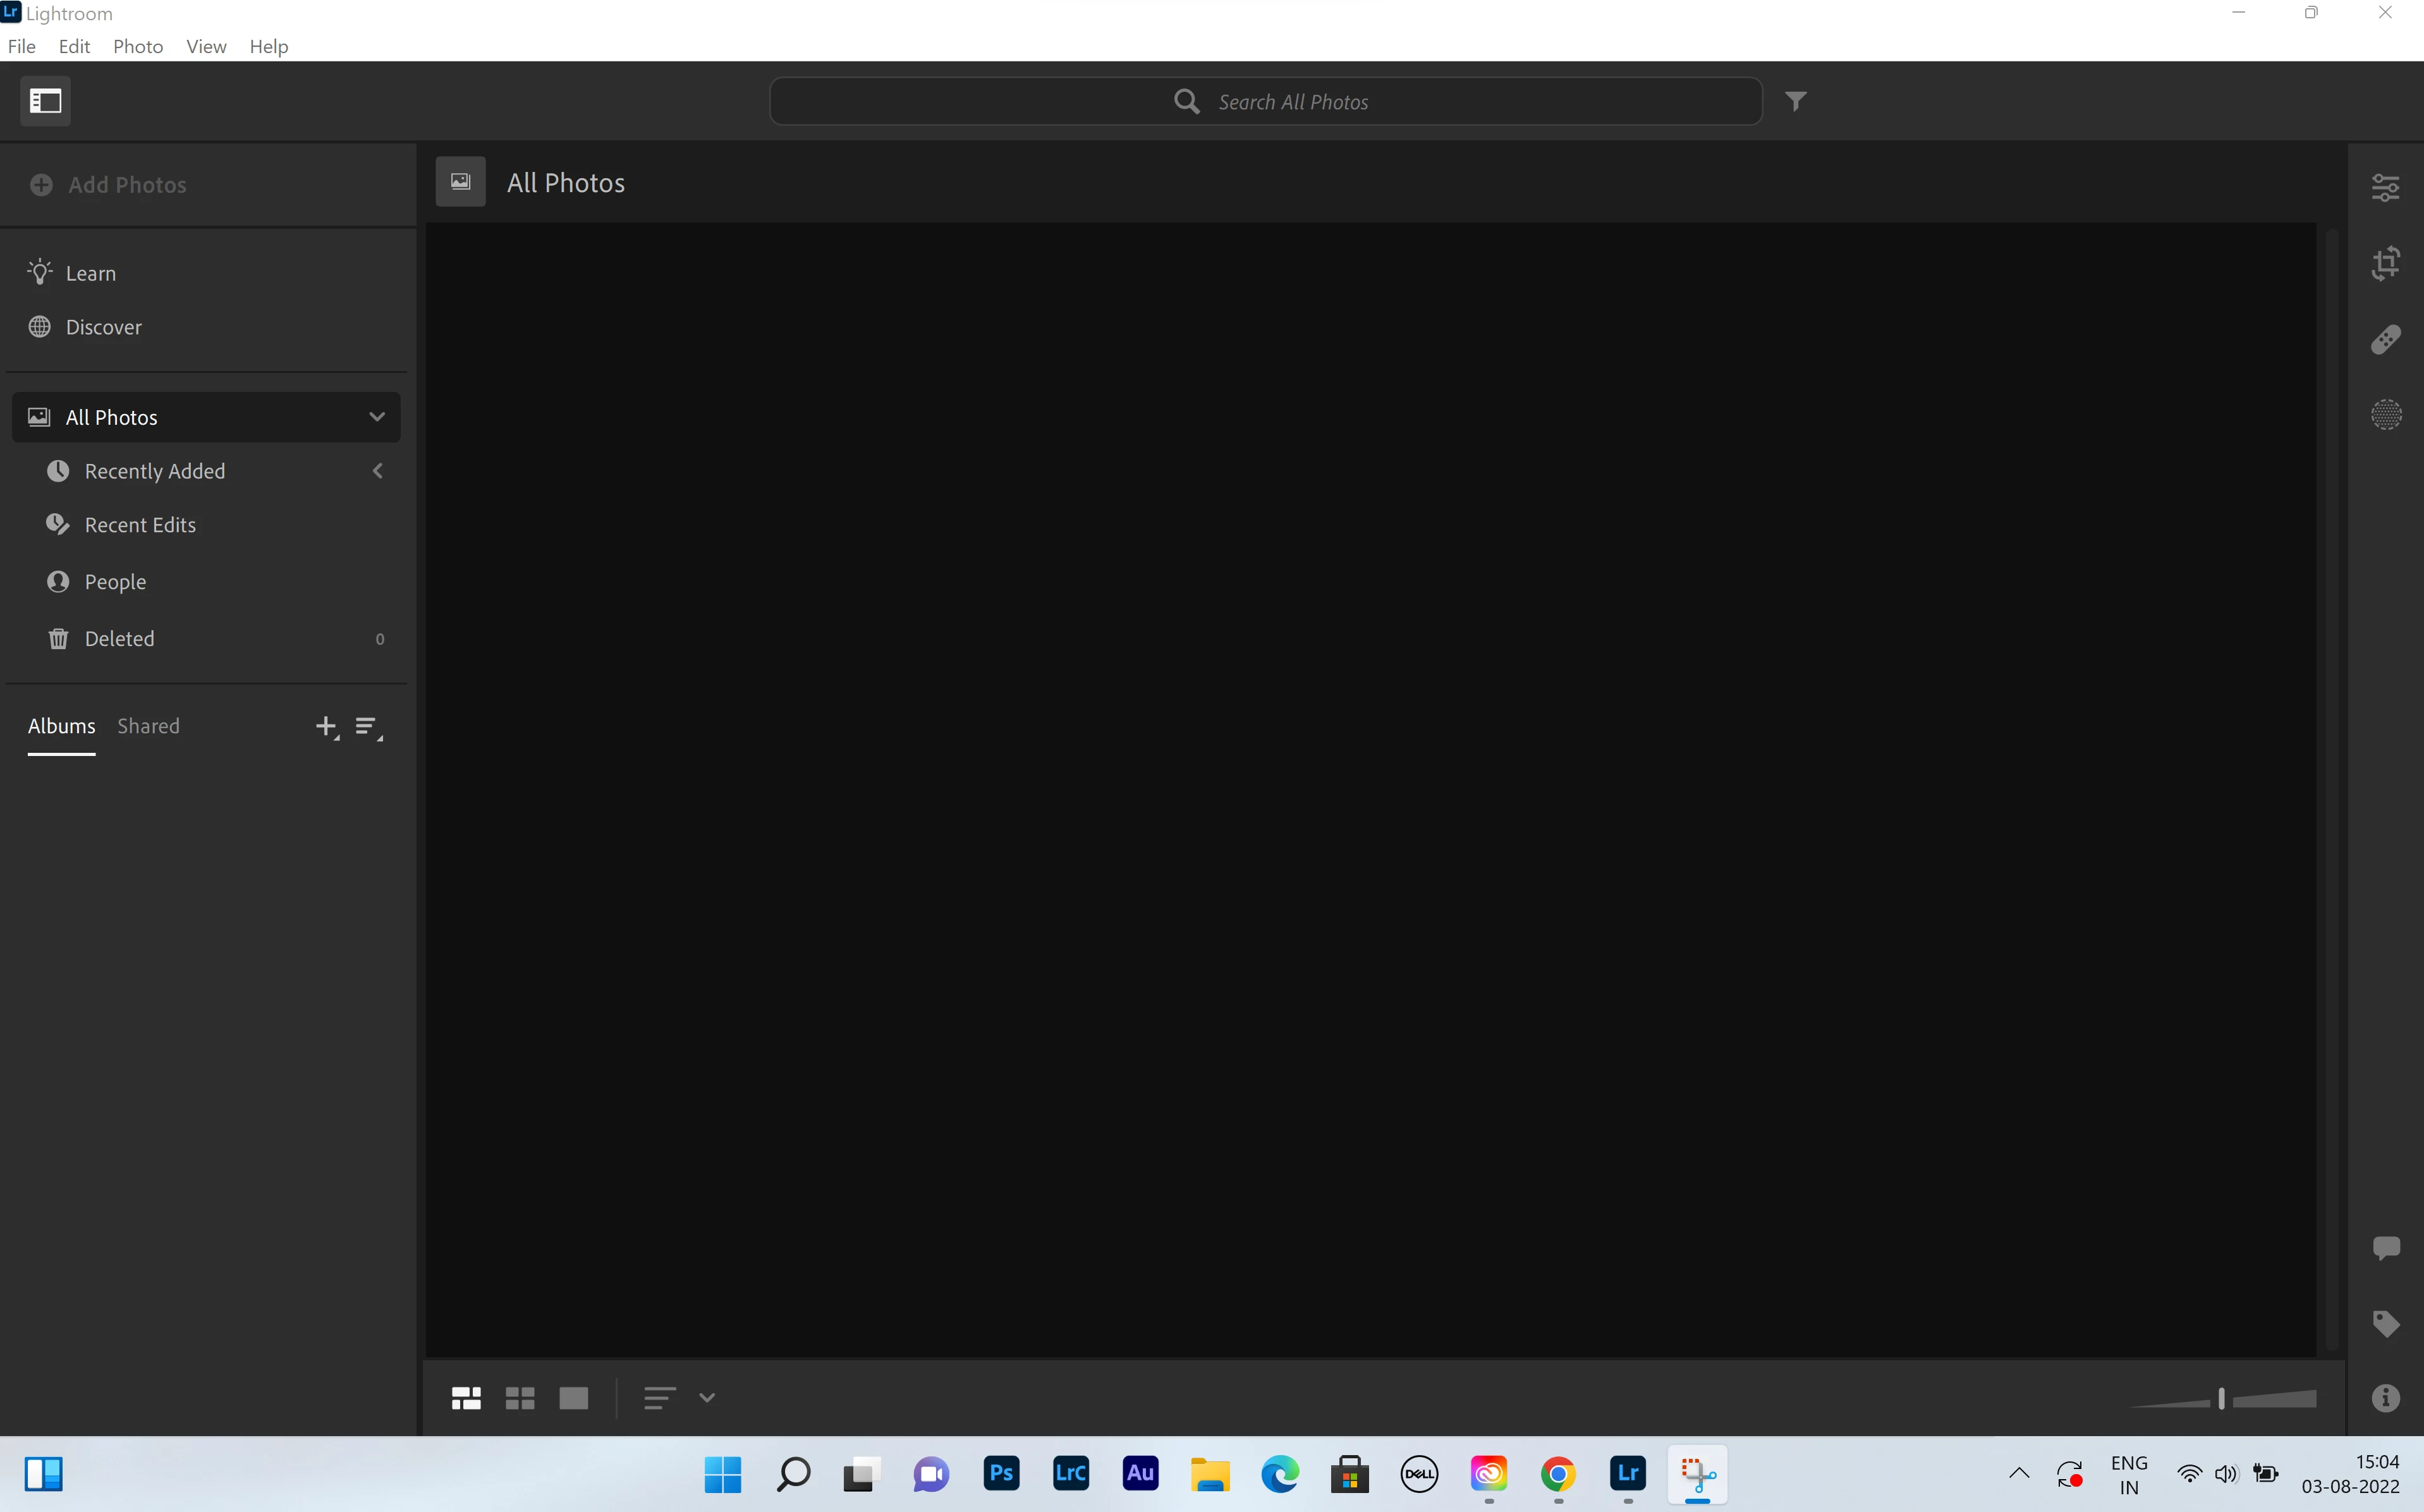Adjust the thumbnail size slider
This screenshot has height=1512, width=2424.
click(2221, 1398)
